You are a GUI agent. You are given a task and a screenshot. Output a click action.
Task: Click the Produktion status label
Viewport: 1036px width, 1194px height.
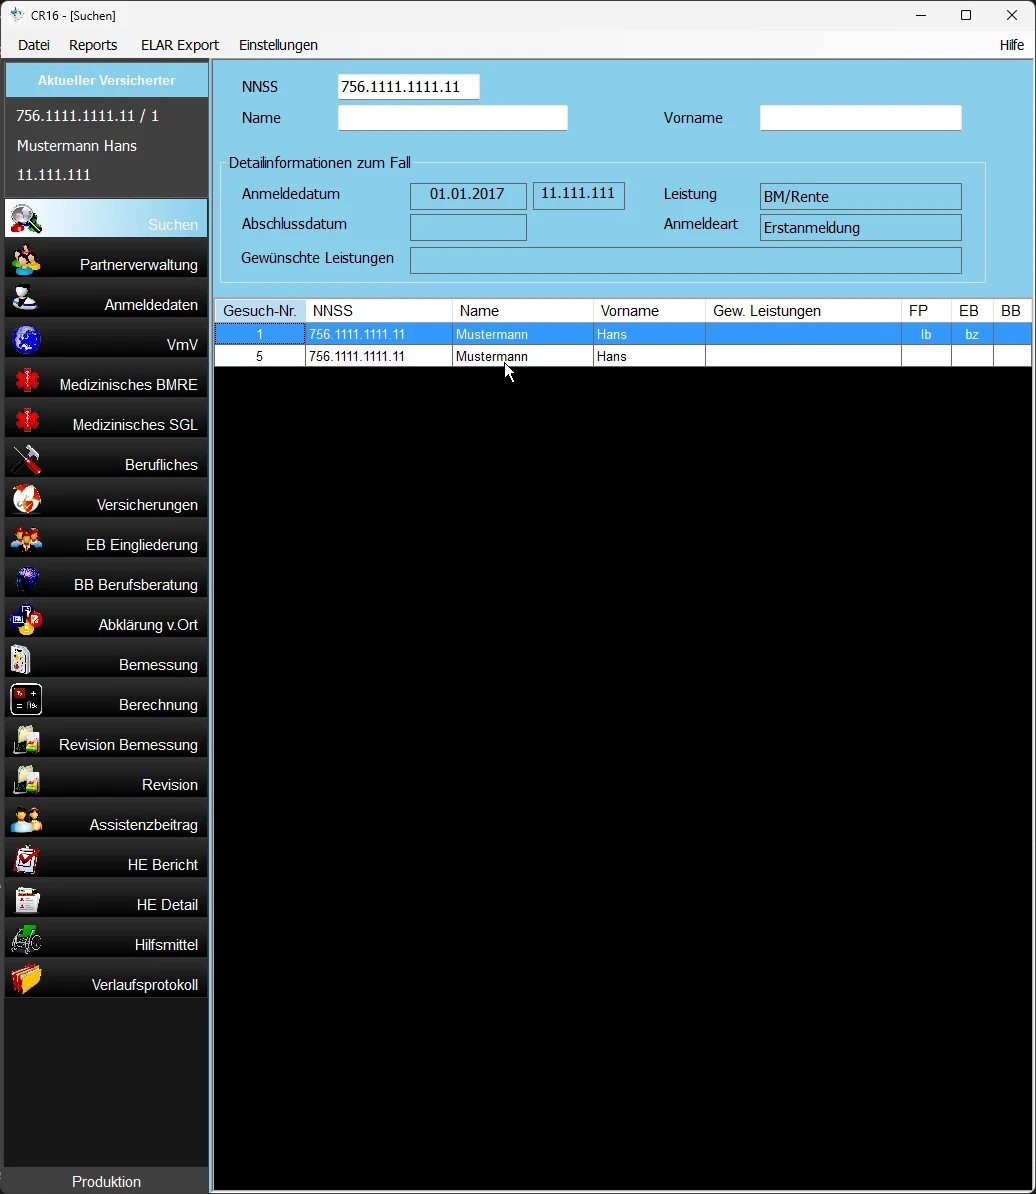107,1181
